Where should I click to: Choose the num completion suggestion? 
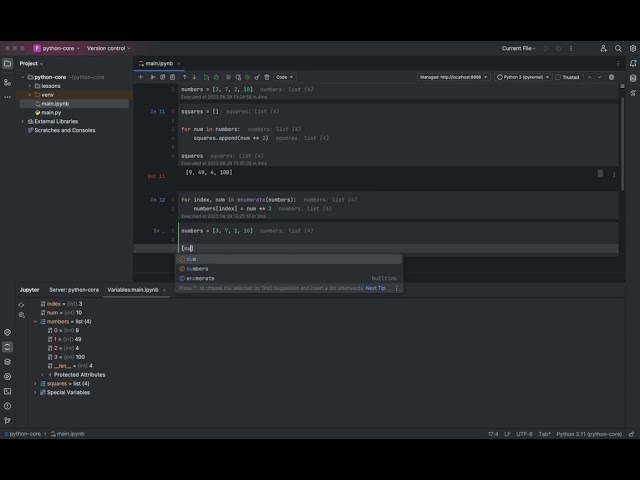click(289, 259)
